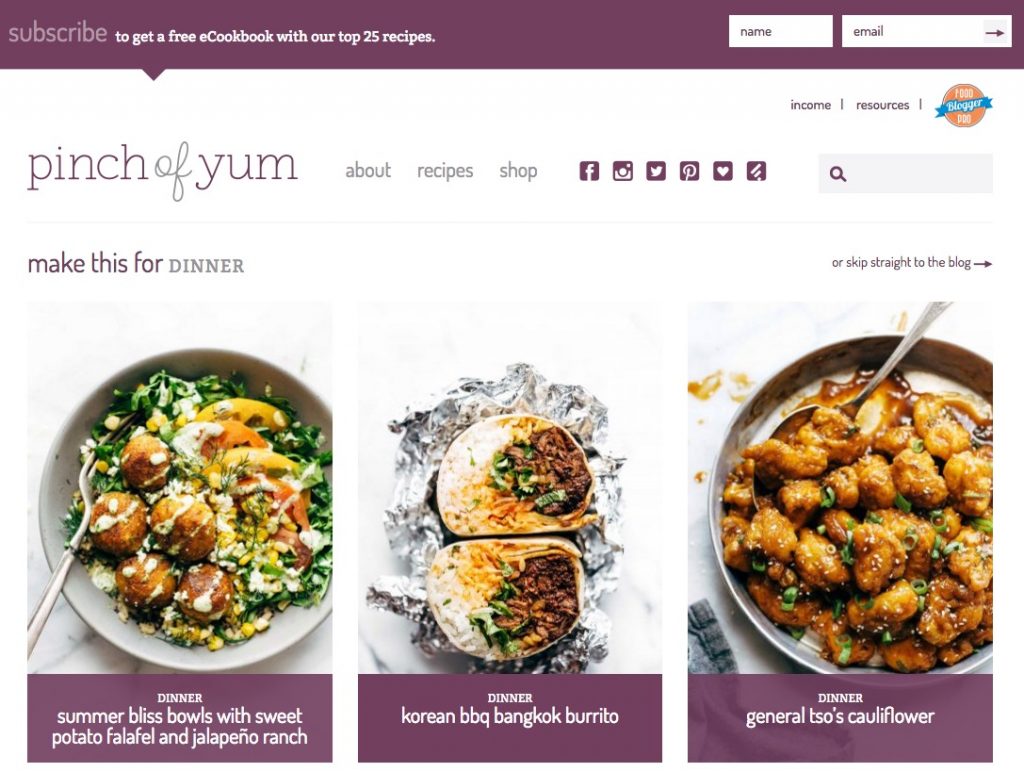Open the Facebook social icon
The height and width of the screenshot is (772, 1024).
click(x=589, y=171)
